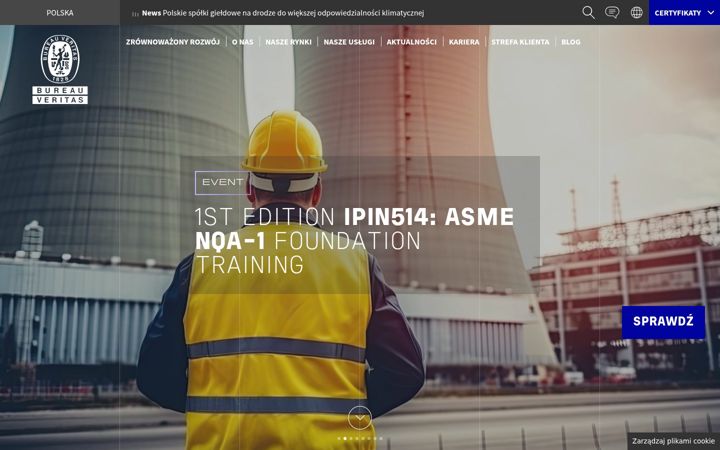Open Zarządzaj plikami cookie link
The height and width of the screenshot is (450, 720).
pos(674,441)
